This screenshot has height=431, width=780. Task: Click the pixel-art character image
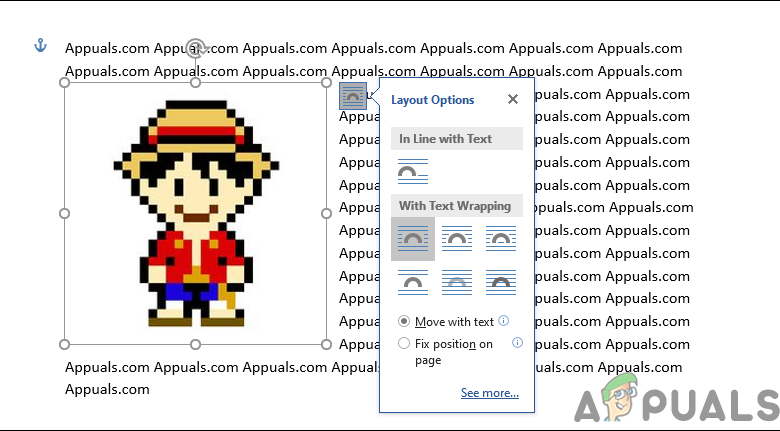coord(196,214)
